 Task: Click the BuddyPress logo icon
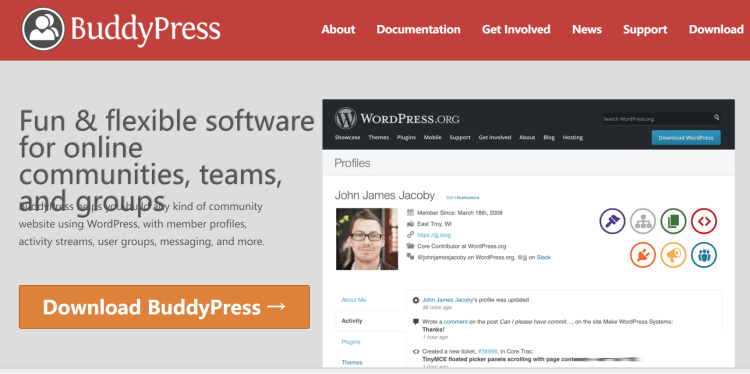pos(43,29)
